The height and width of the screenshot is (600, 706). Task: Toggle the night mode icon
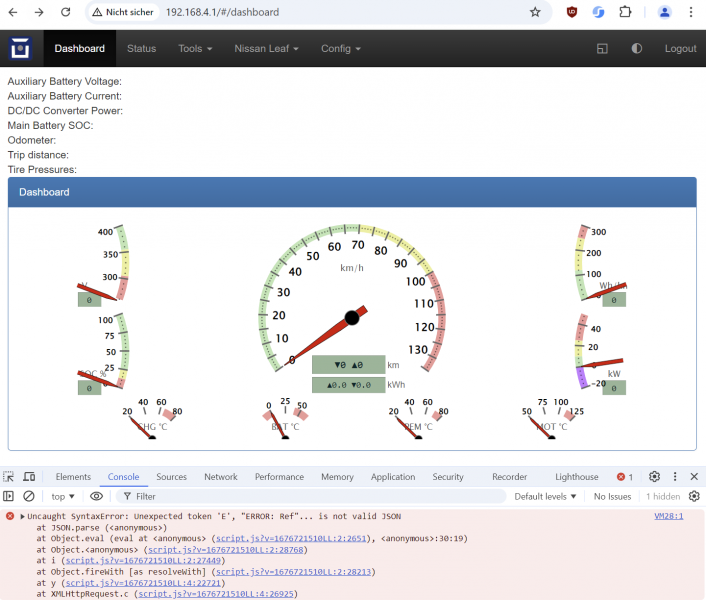(x=637, y=49)
